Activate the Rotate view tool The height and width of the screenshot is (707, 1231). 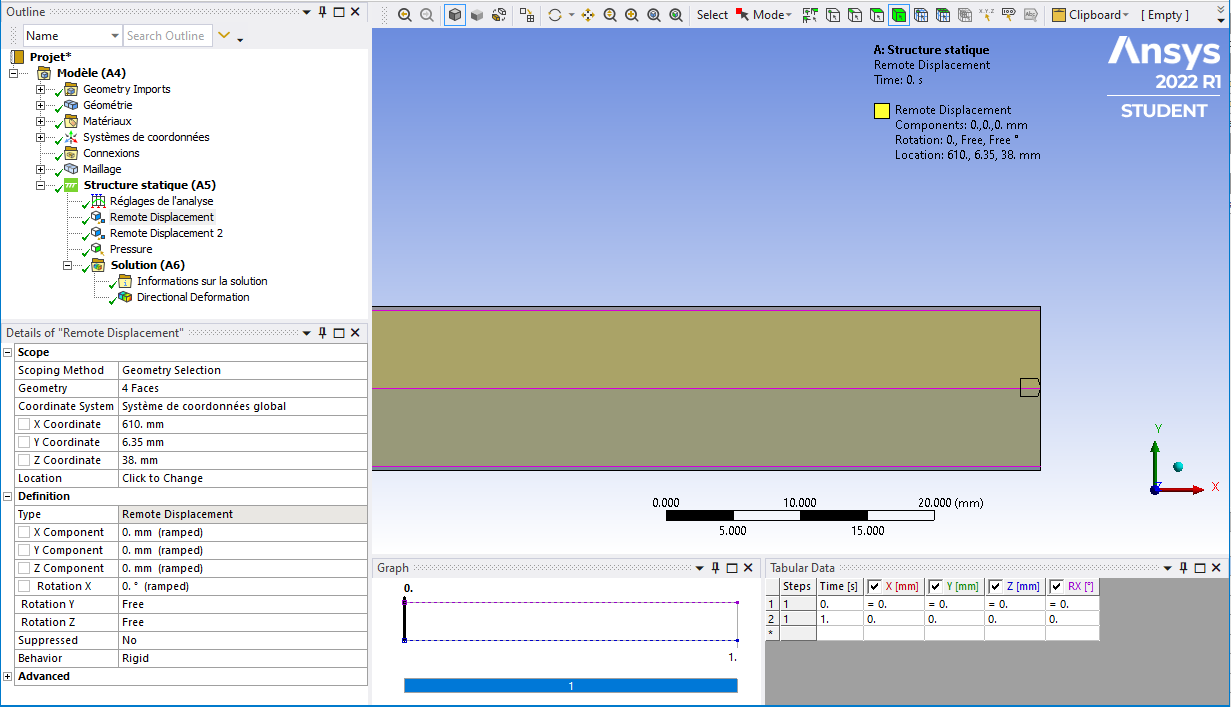[555, 15]
